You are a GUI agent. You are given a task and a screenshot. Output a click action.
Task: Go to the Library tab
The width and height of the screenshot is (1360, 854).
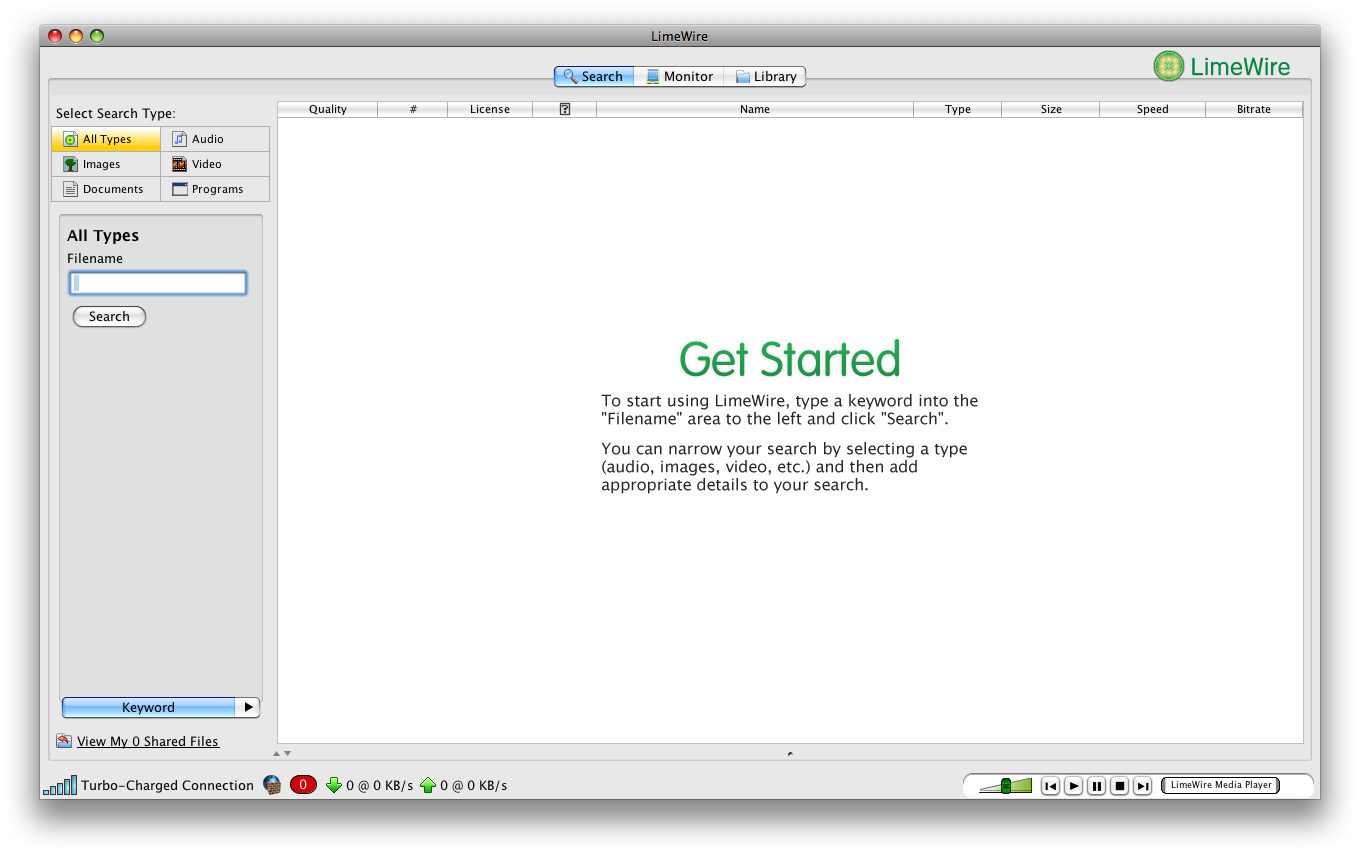coord(765,76)
